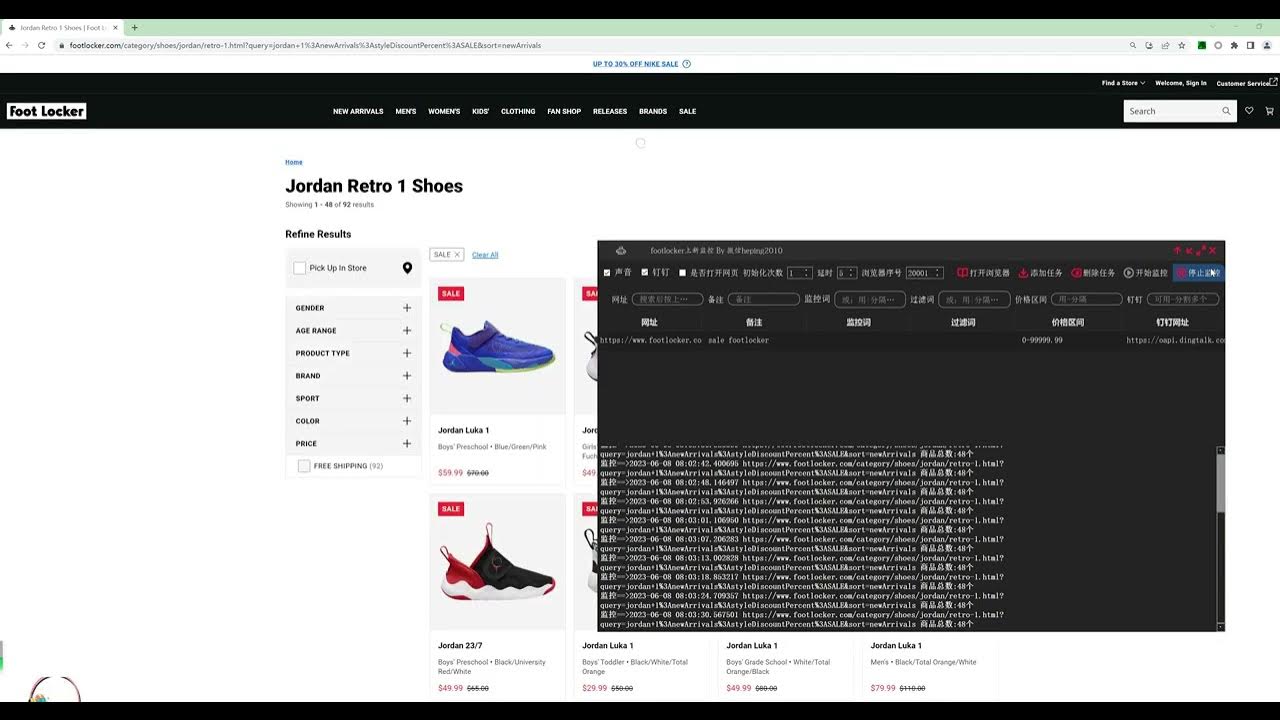1280x720 pixels.
Task: Open the SALE menu item
Action: (x=688, y=111)
